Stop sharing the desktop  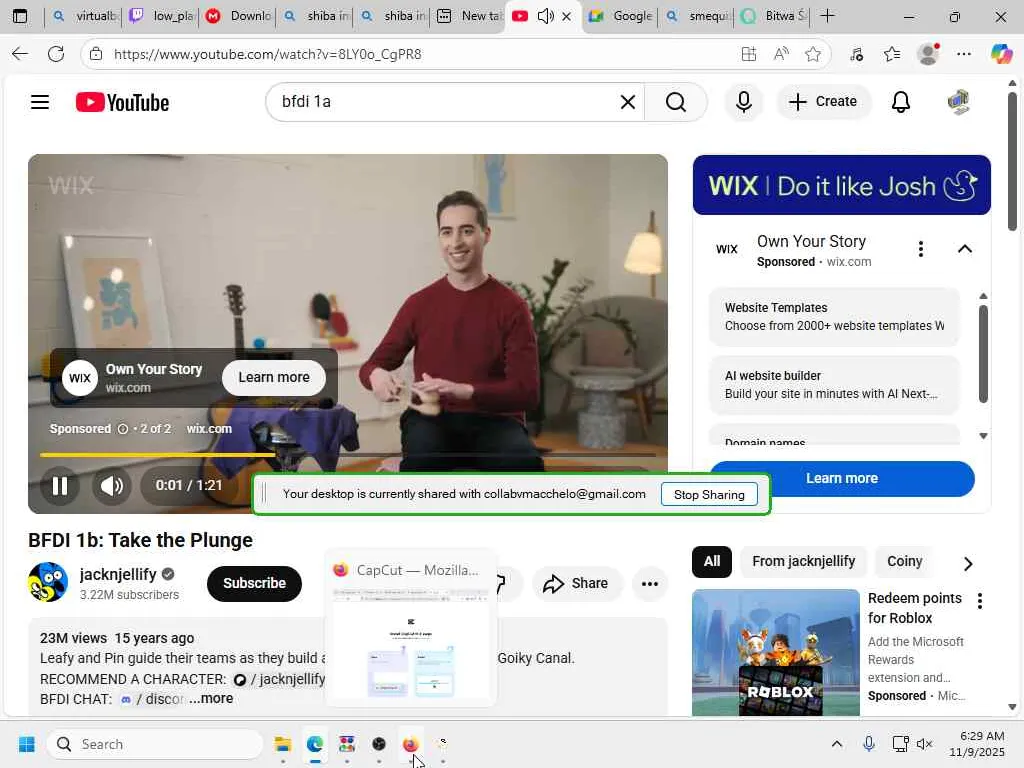(709, 494)
